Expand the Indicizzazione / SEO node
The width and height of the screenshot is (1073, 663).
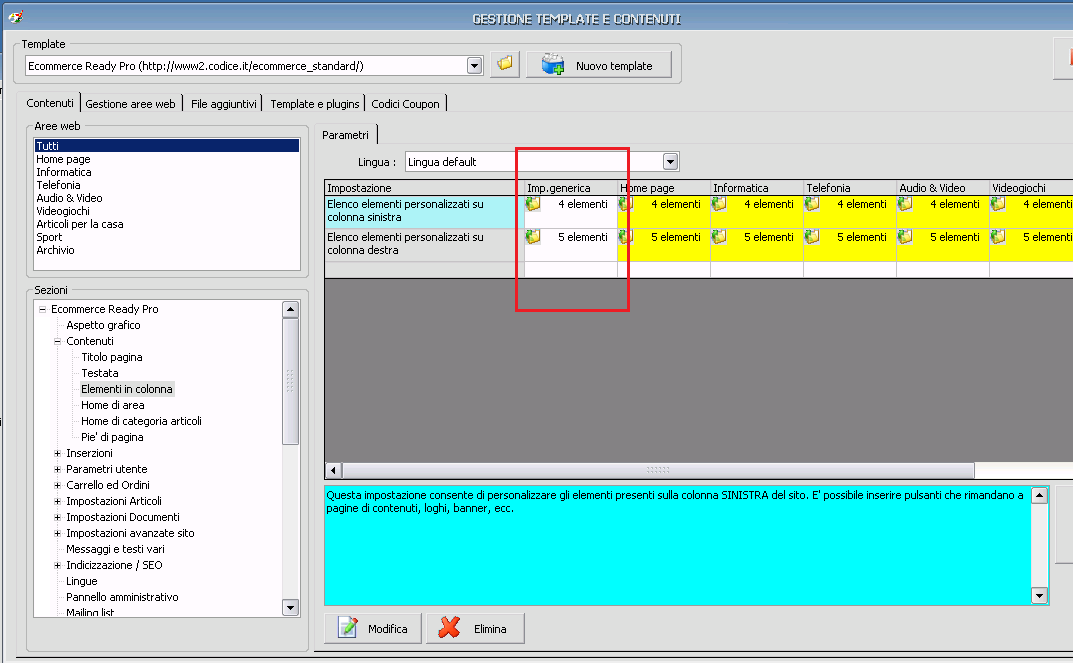[57, 565]
